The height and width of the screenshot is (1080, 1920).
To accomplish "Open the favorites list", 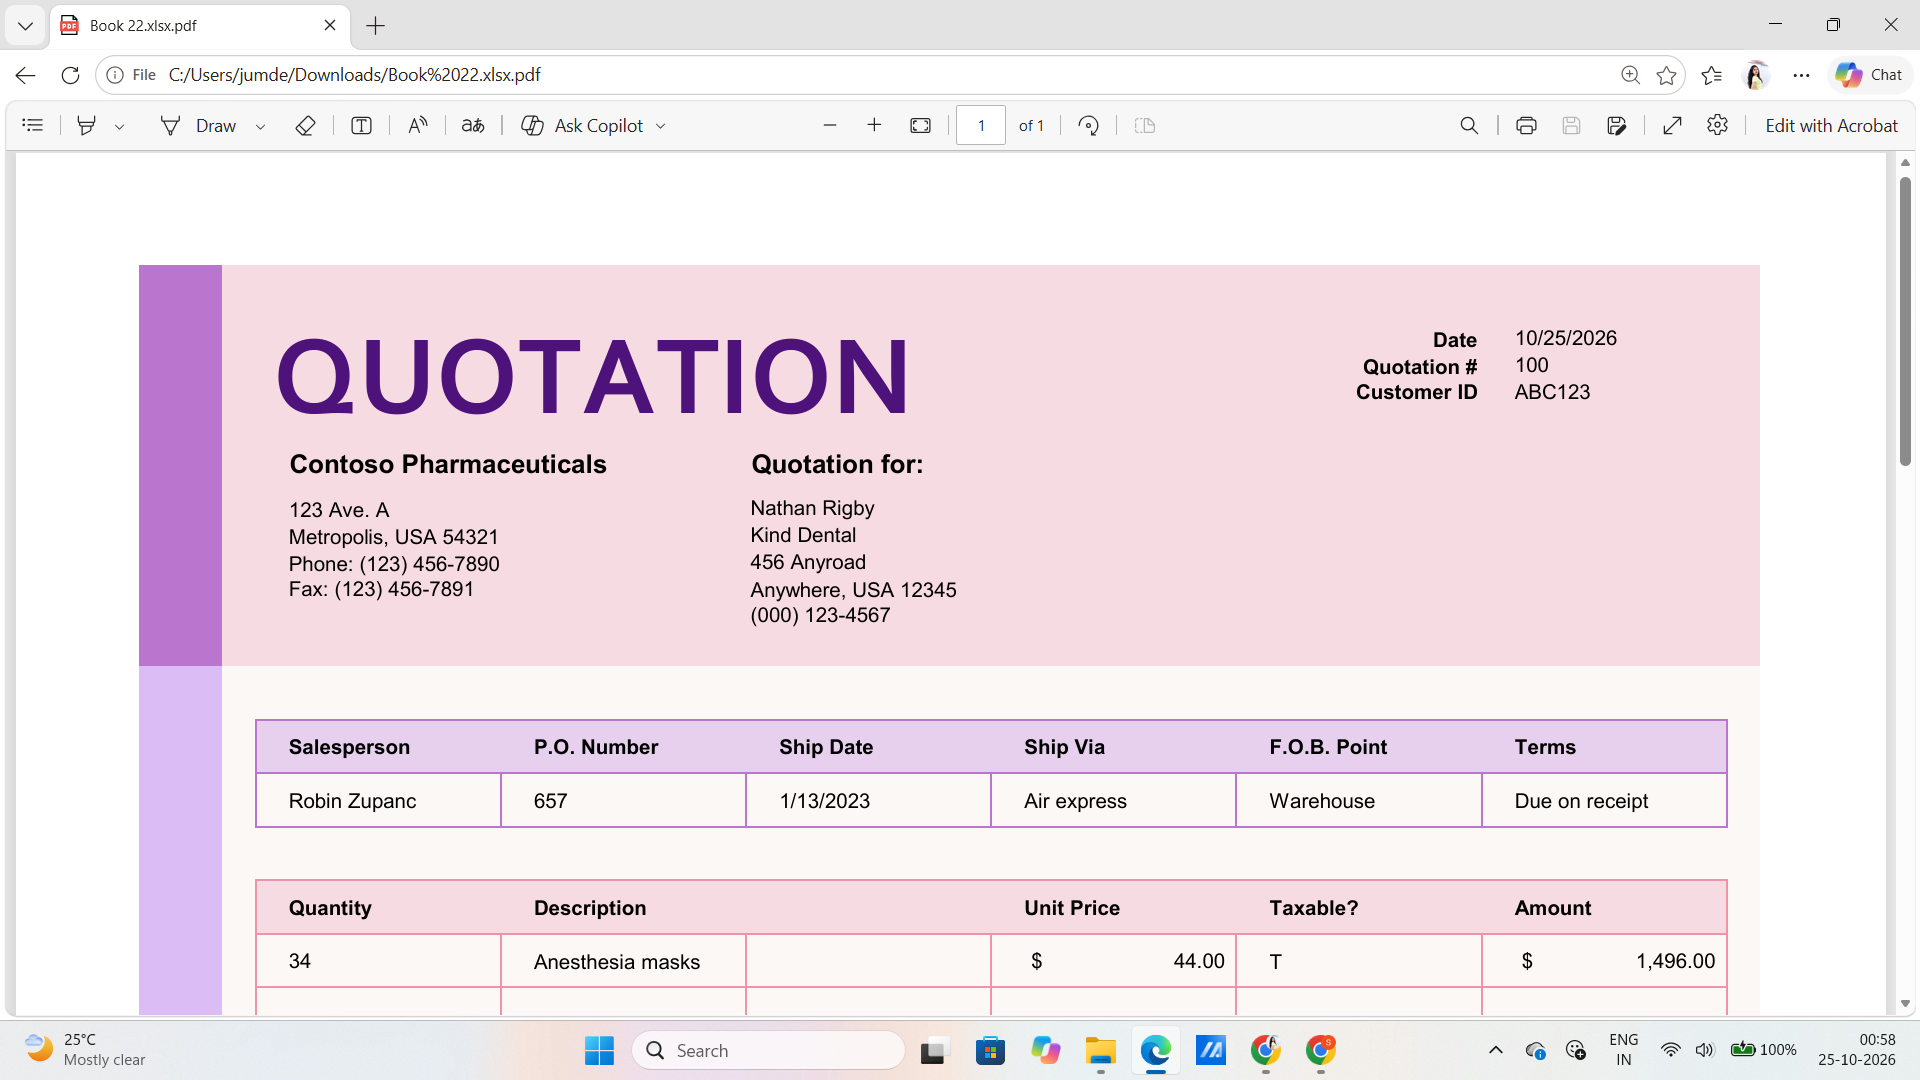I will pos(1711,75).
